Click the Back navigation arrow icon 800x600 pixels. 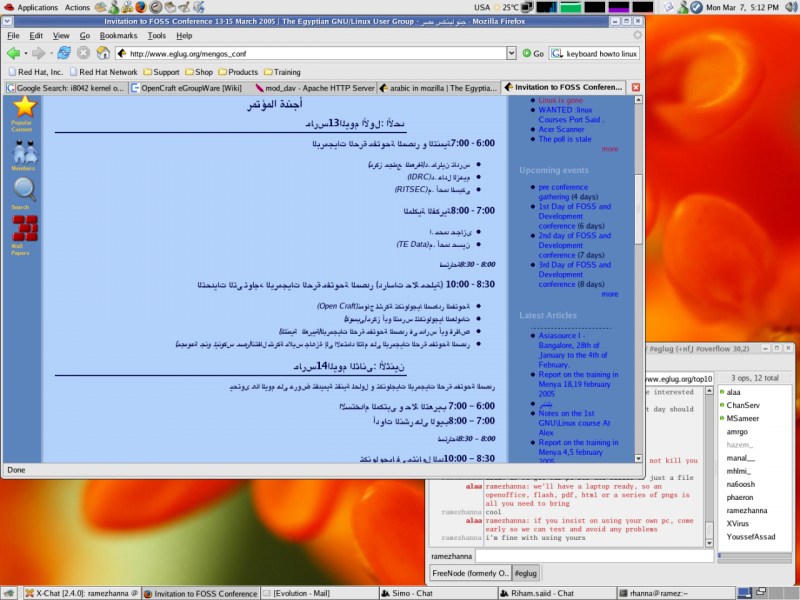tap(15, 55)
